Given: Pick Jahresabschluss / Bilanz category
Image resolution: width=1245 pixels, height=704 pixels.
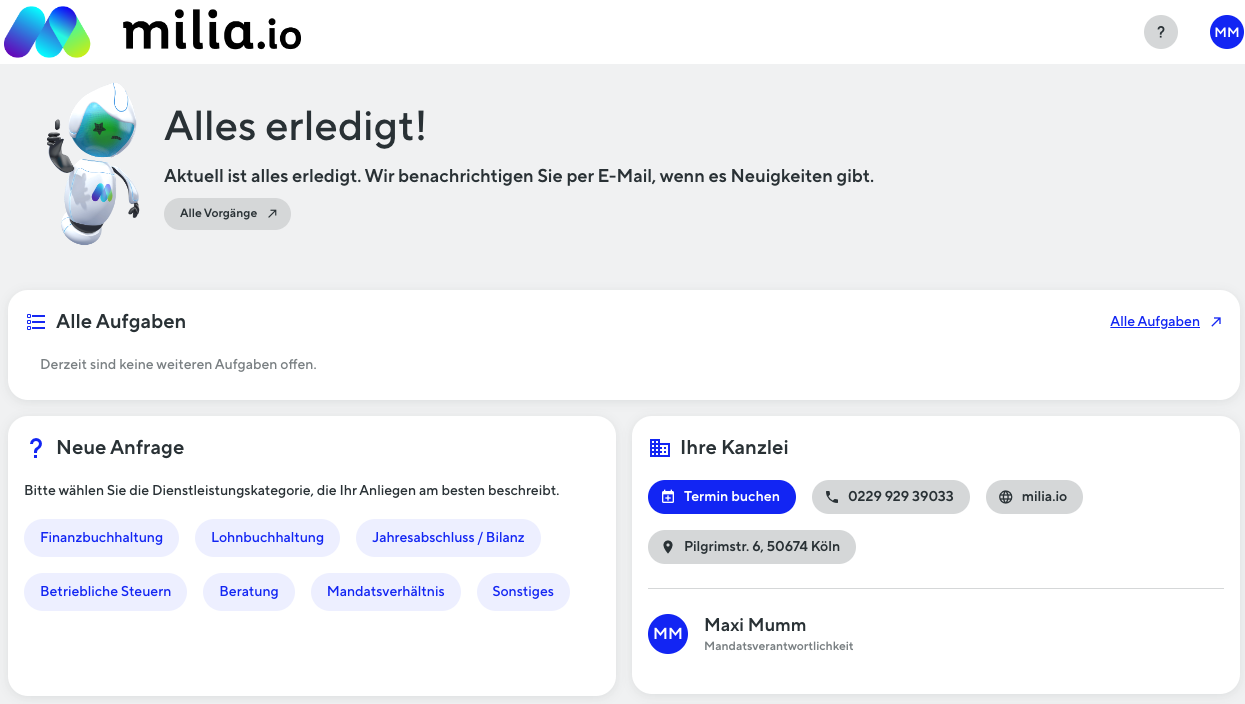Looking at the screenshot, I should [x=448, y=538].
